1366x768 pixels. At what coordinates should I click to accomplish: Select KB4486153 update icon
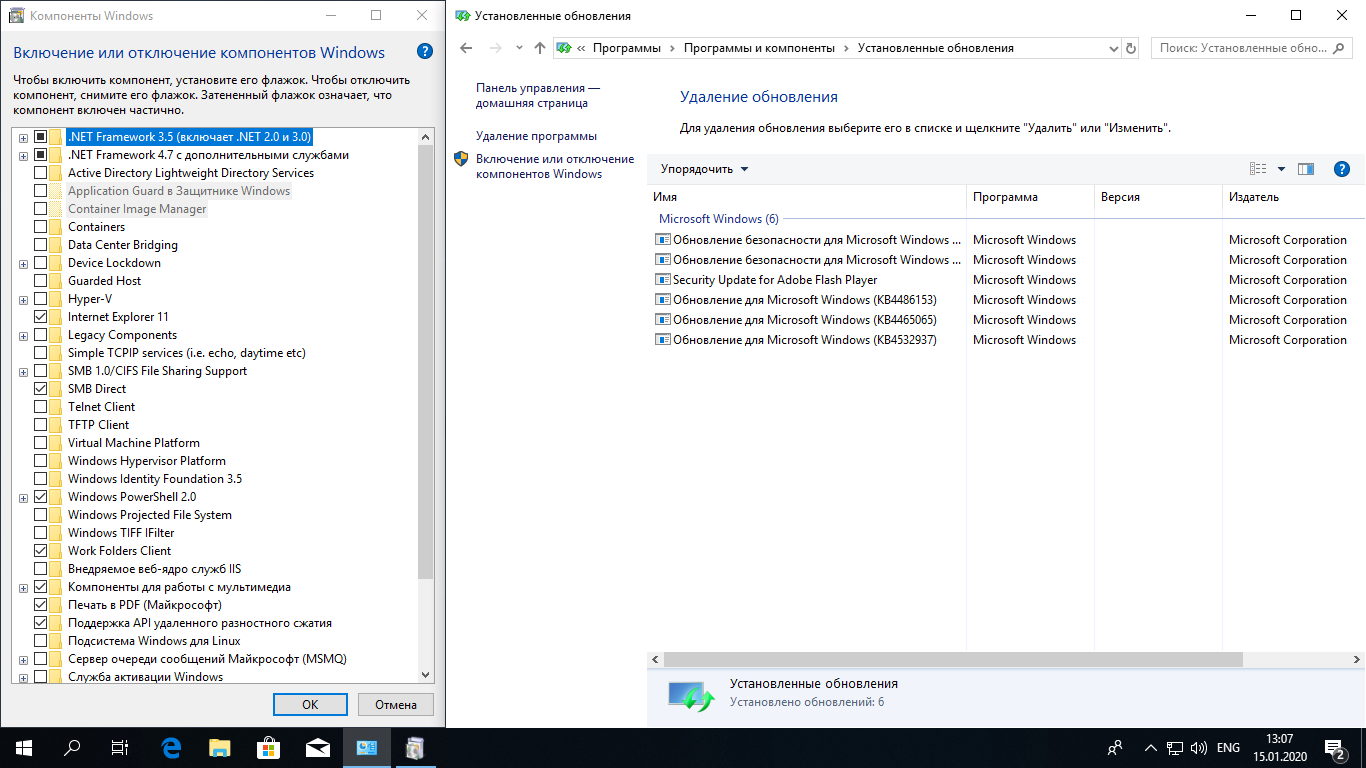pos(661,300)
